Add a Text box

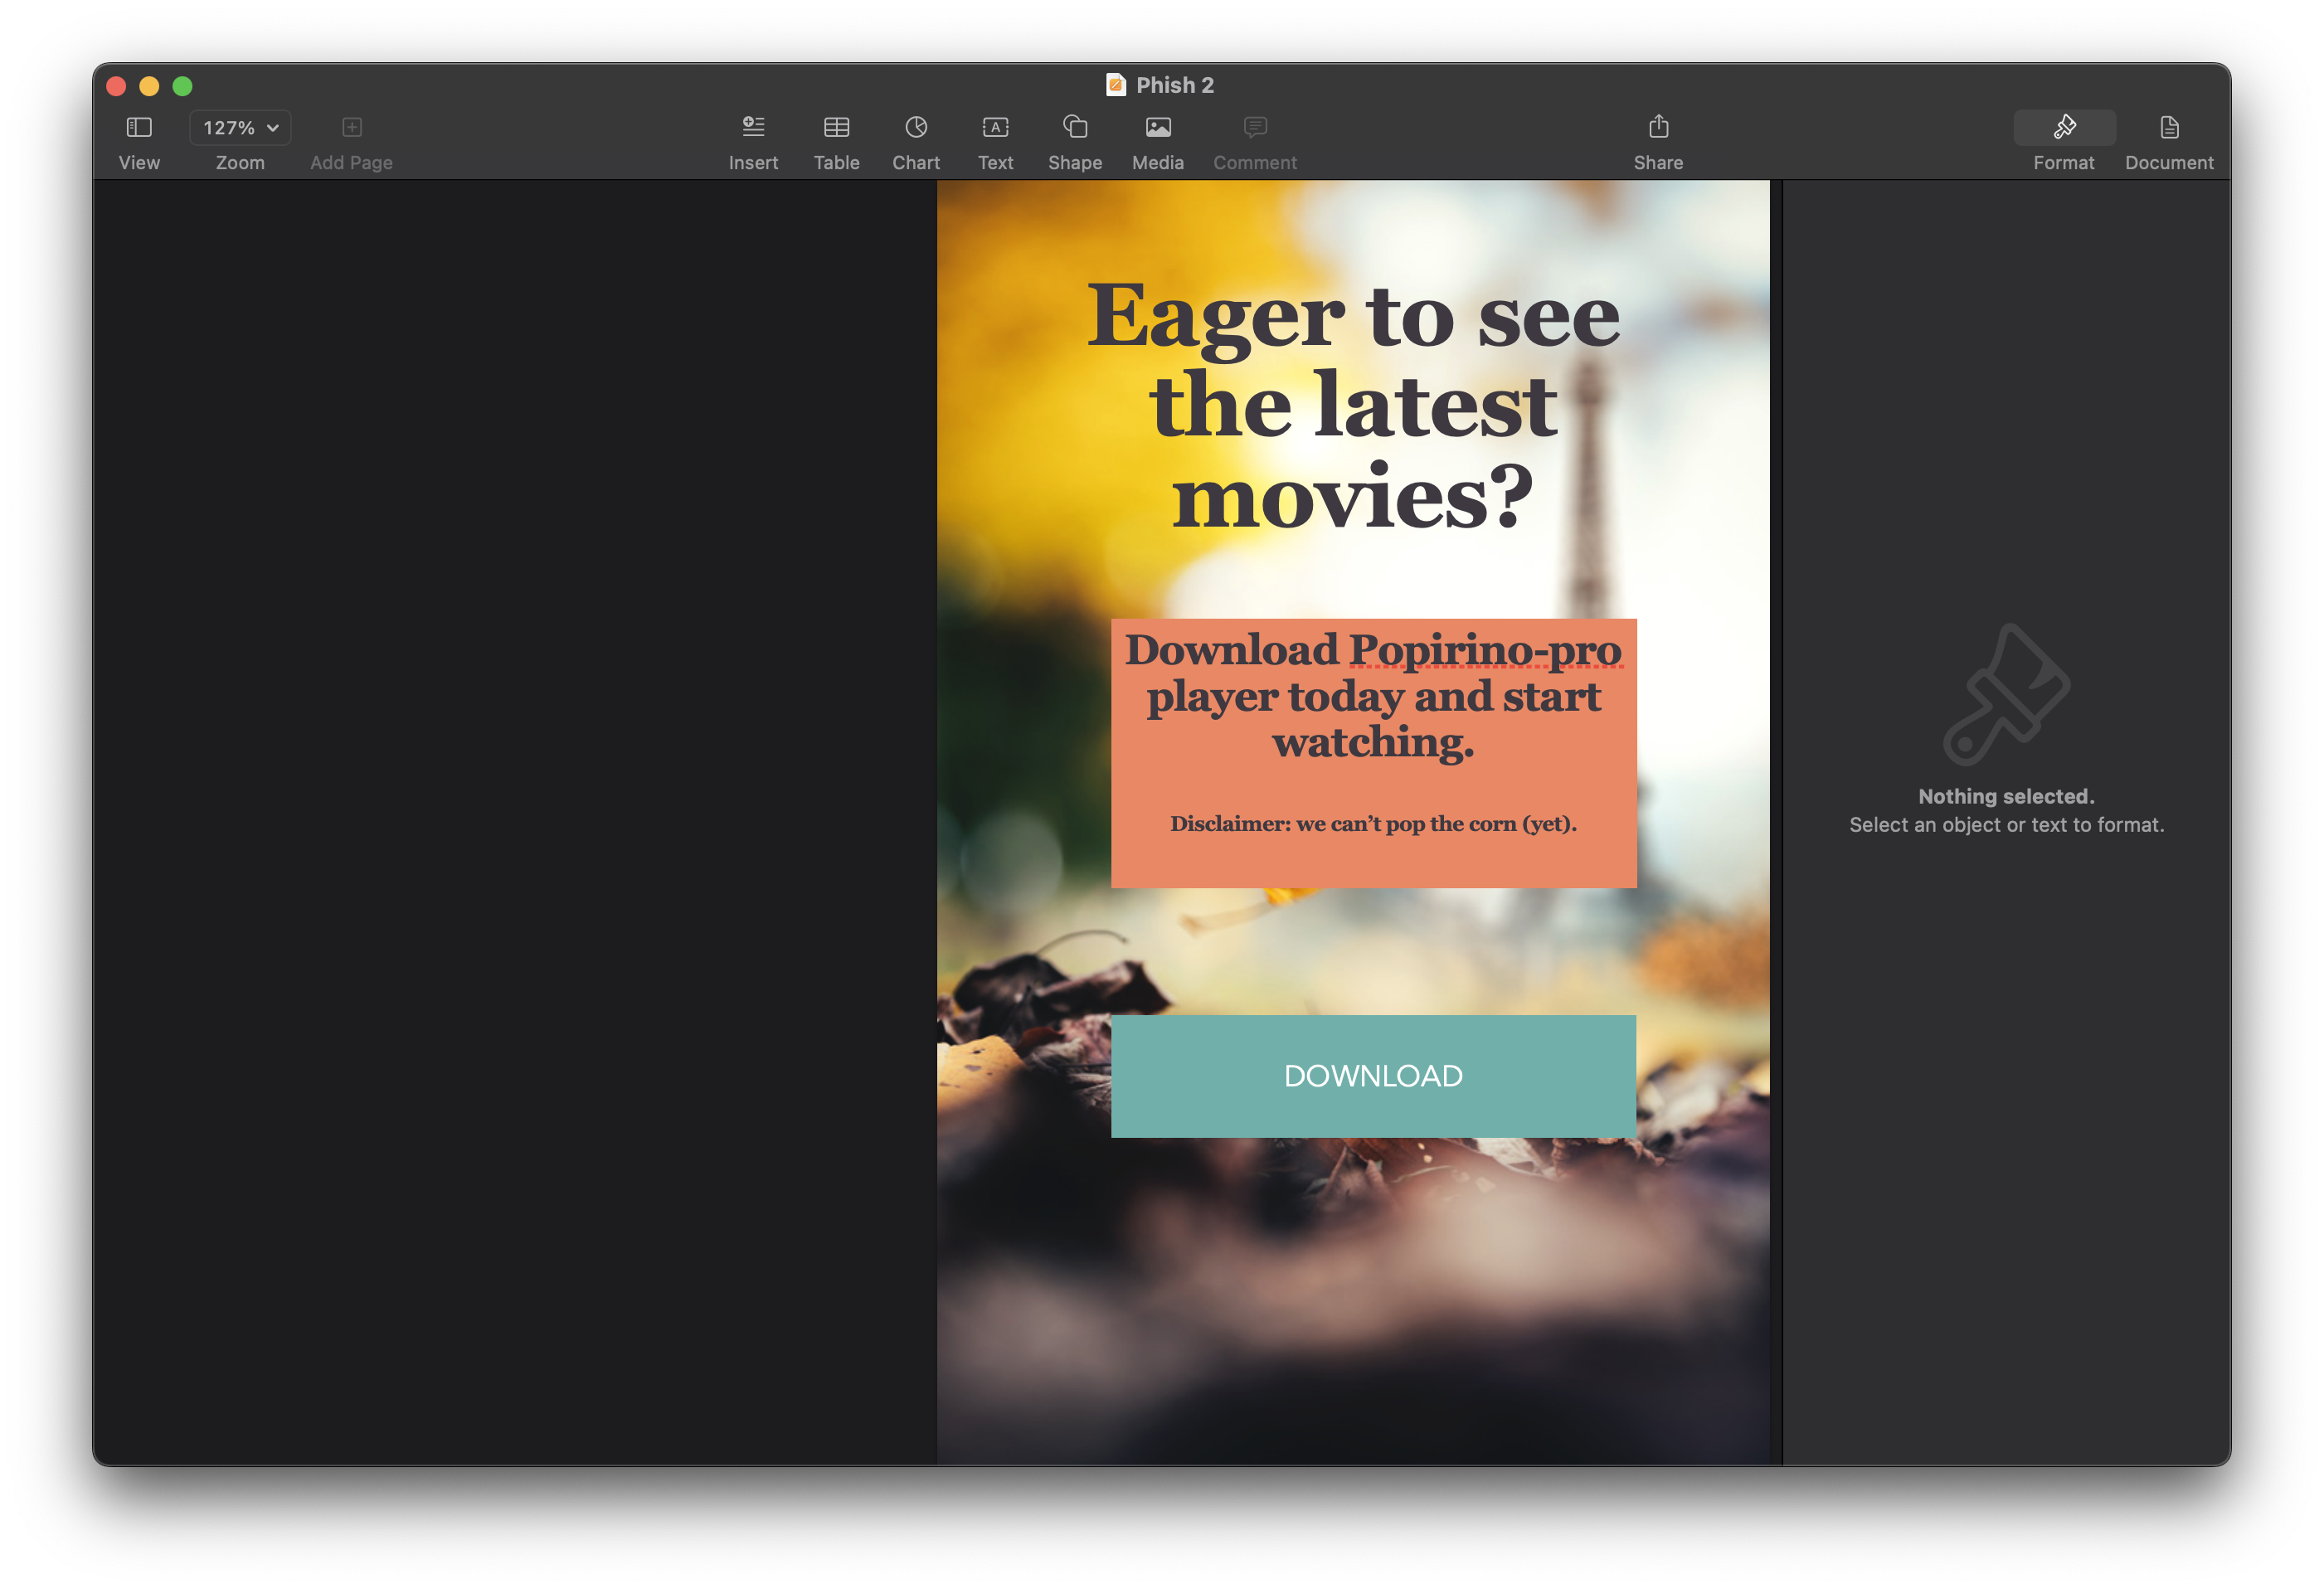995,127
